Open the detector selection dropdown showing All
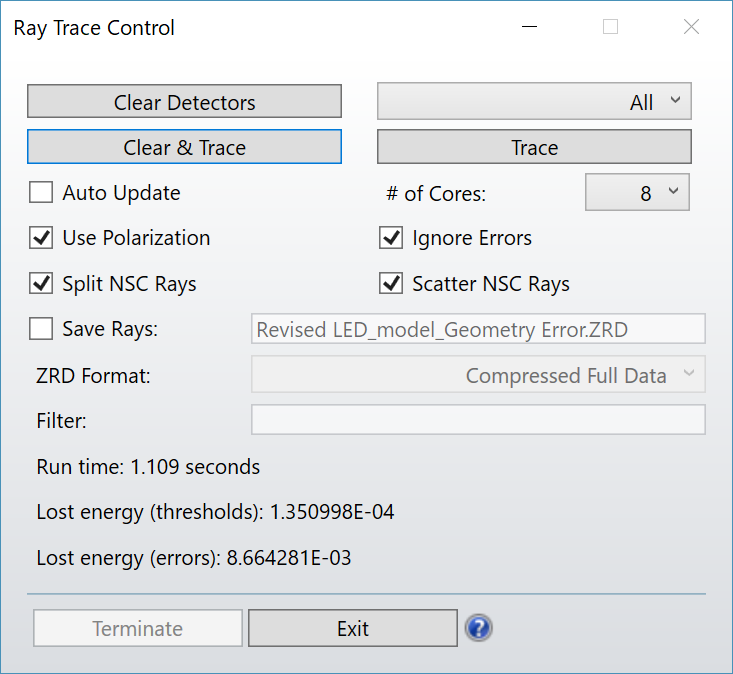Image resolution: width=733 pixels, height=674 pixels. [x=534, y=101]
